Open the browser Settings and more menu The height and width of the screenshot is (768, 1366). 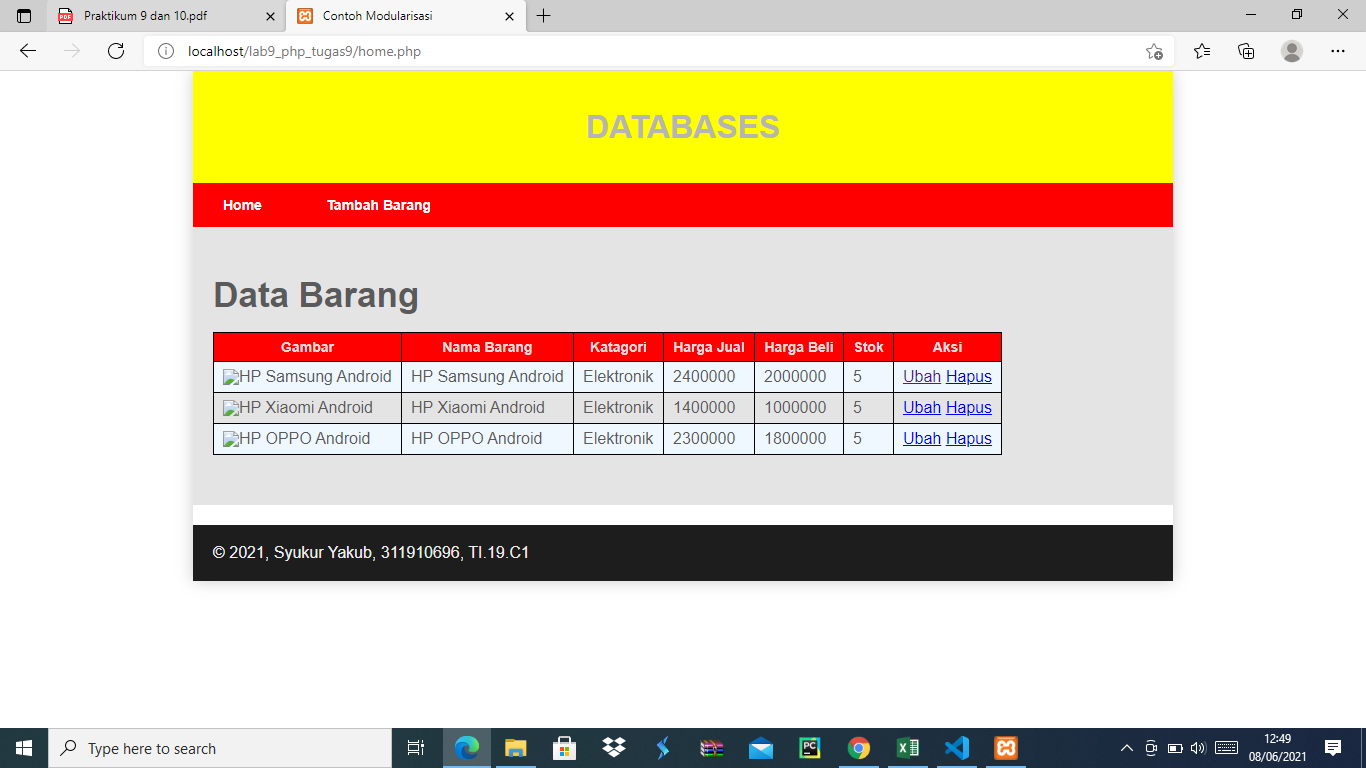1338,50
